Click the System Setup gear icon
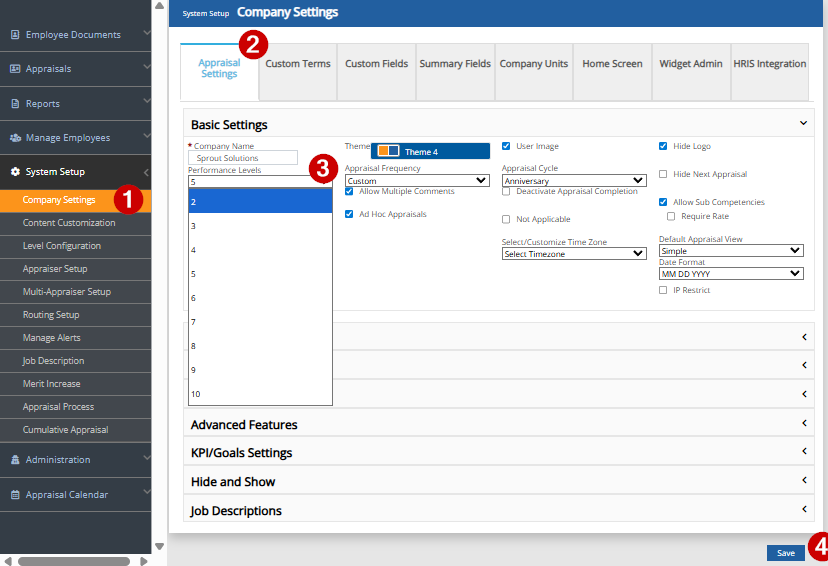 [15, 172]
